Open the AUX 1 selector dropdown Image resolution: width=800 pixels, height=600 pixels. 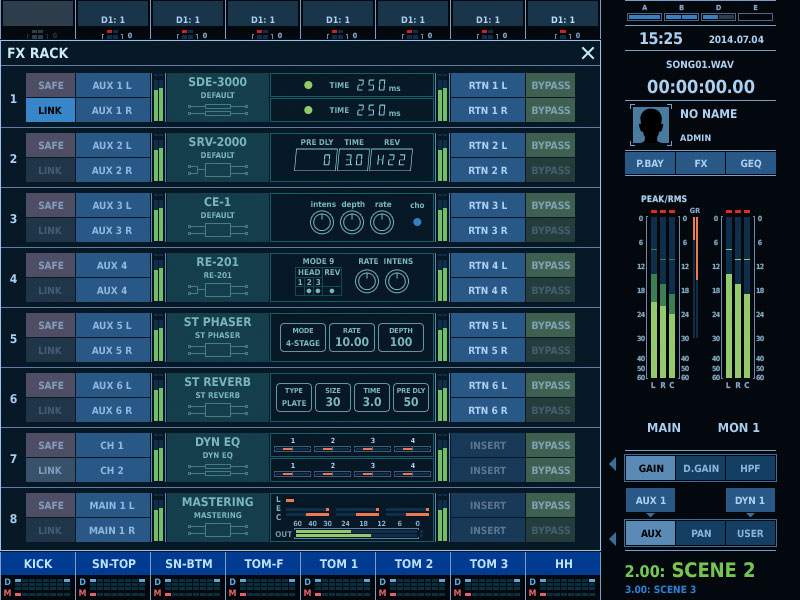650,500
